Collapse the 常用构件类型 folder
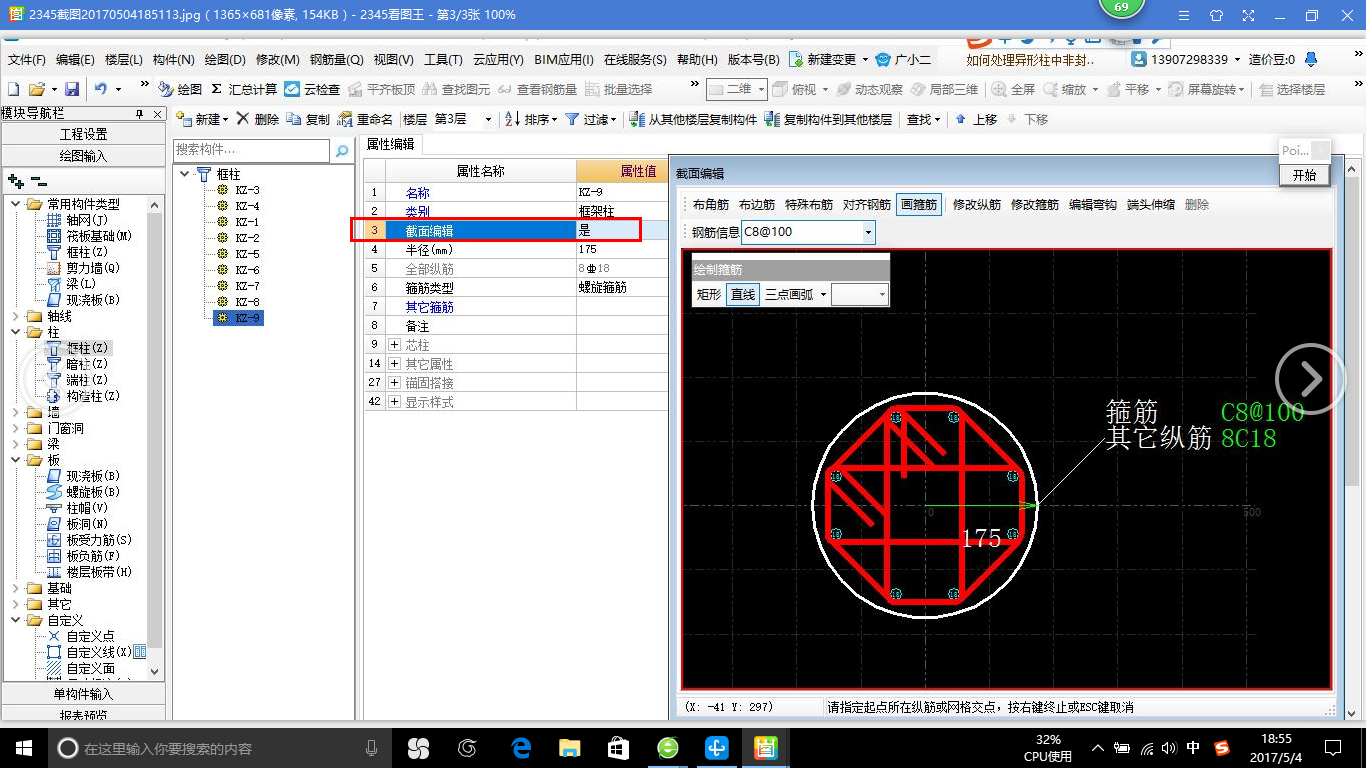Image resolution: width=1366 pixels, height=768 pixels. (15, 204)
